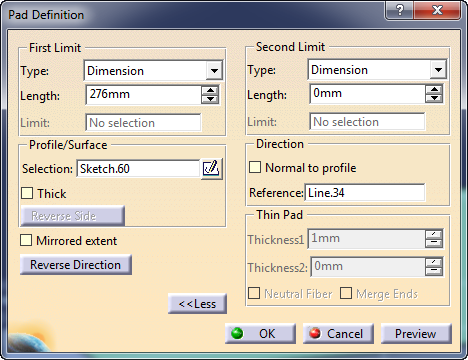Image resolution: width=468 pixels, height=360 pixels.
Task: Click Second Limit 'No selection' field
Action: tap(368, 122)
